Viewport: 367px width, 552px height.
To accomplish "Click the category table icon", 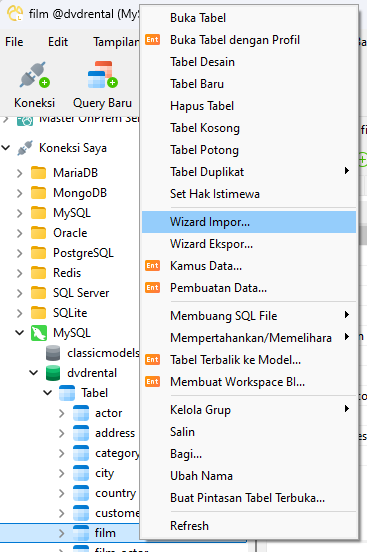I will pos(81,453).
